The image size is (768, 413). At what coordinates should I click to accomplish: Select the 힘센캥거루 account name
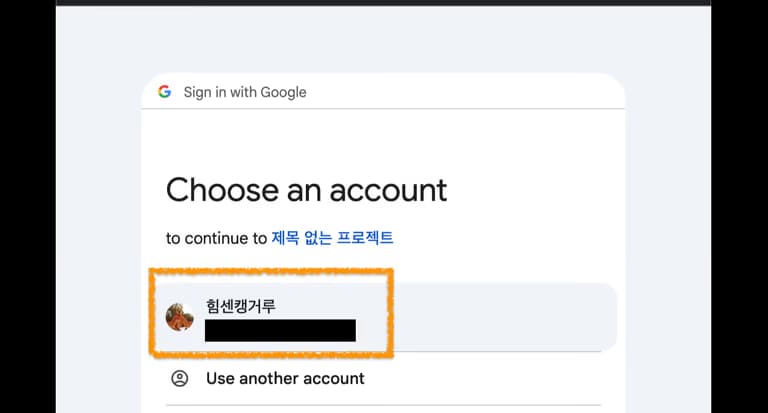240,306
